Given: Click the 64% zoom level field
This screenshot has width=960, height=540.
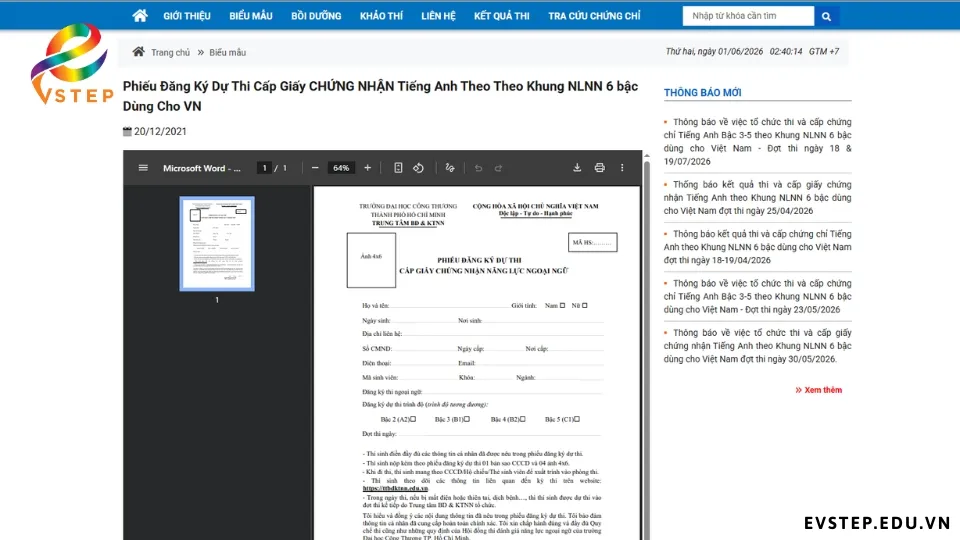Looking at the screenshot, I should [341, 168].
